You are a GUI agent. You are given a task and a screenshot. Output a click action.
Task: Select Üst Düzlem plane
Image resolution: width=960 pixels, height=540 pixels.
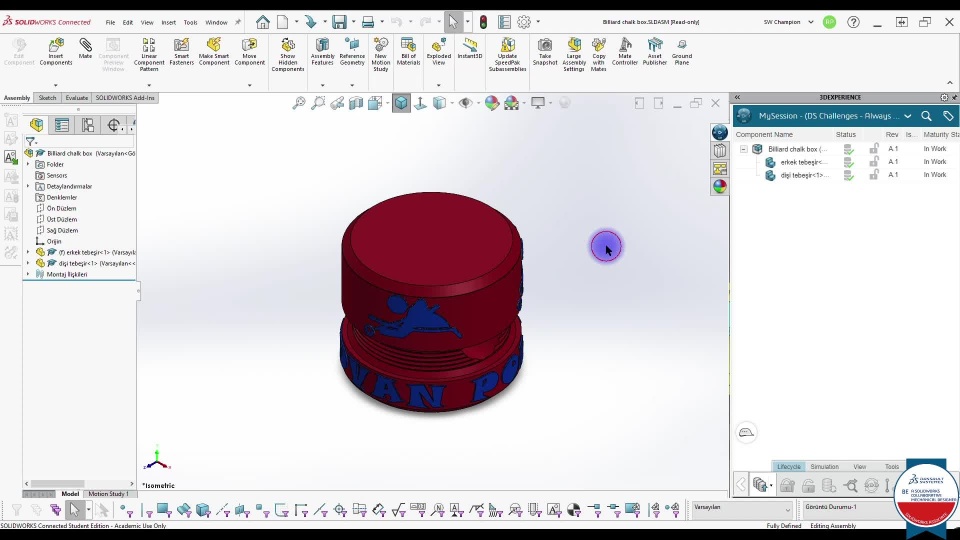tap(62, 219)
